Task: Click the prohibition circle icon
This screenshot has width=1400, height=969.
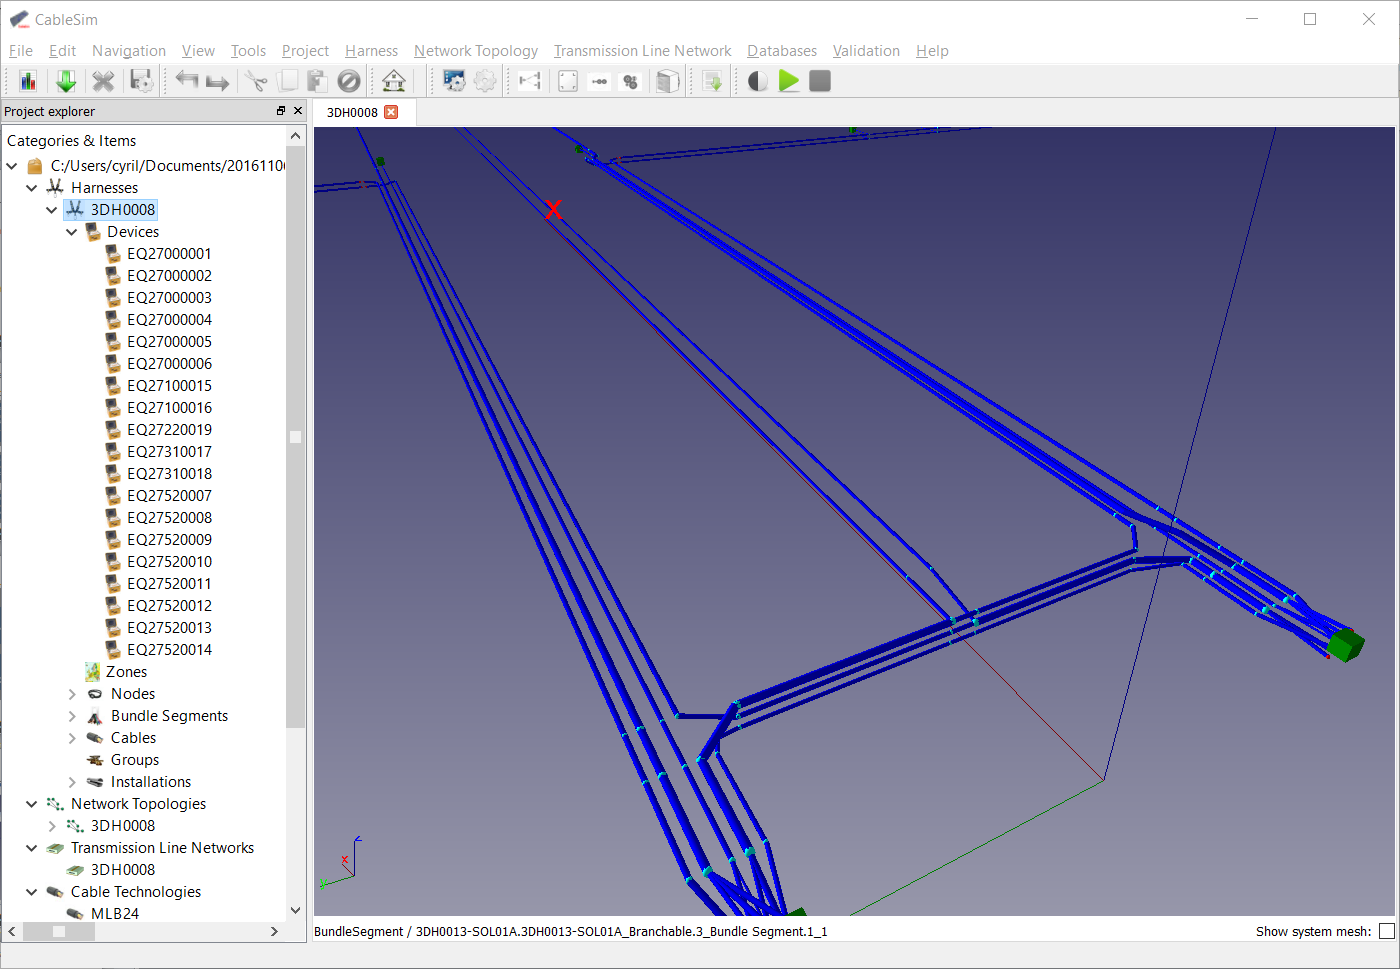Action: point(349,81)
